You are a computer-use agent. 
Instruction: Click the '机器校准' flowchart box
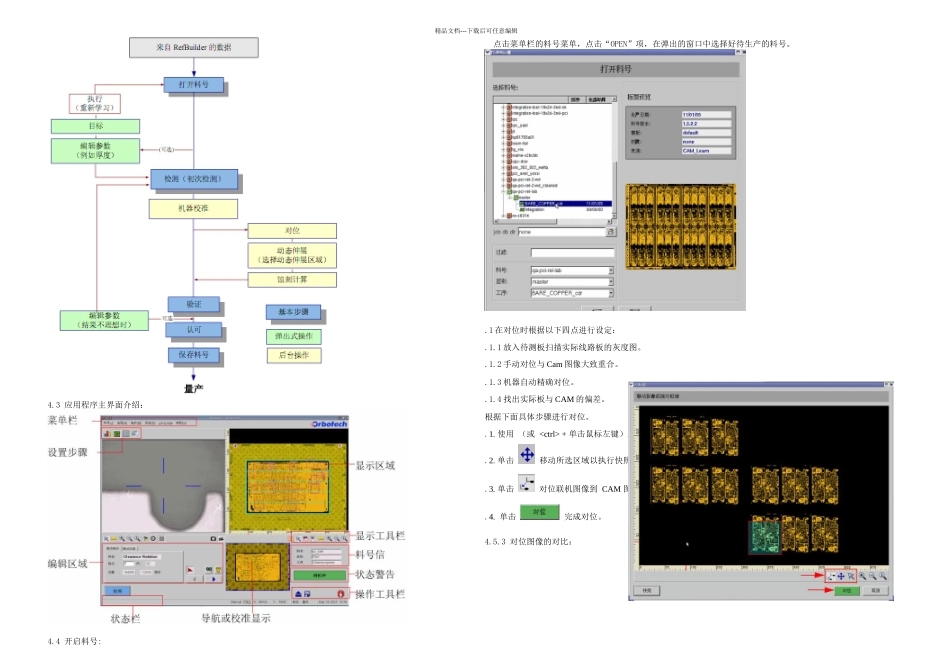(x=193, y=208)
